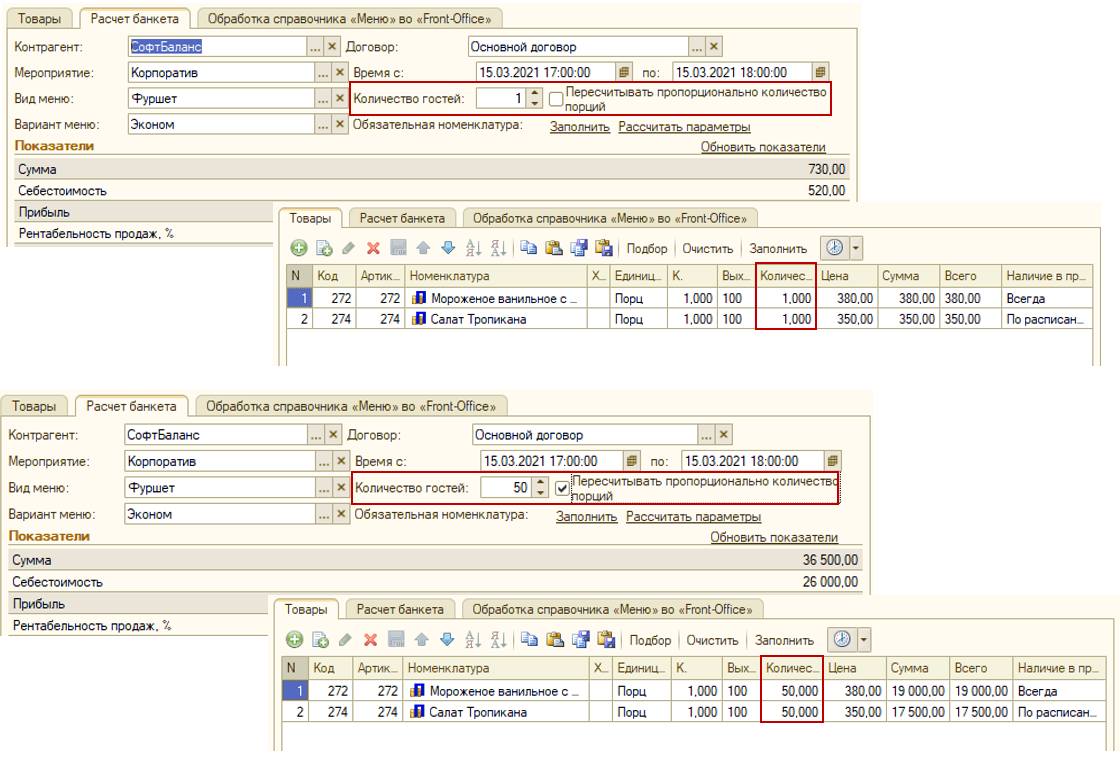Click the pencil Edit icon in the 50,000-quantity table toolbar
This screenshot has height=757, width=1120.
(x=346, y=639)
